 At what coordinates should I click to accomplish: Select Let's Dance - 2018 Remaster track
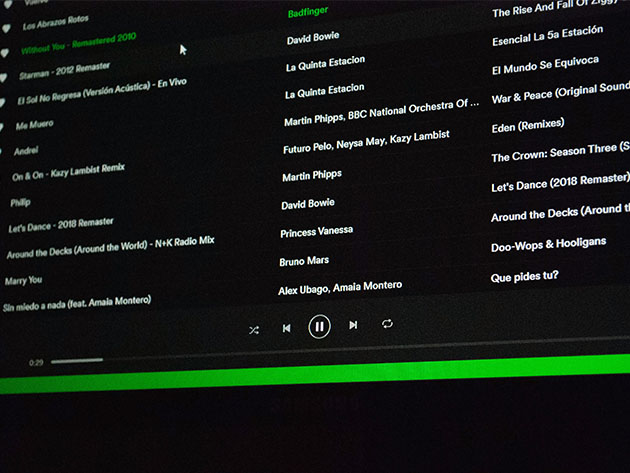[60, 225]
